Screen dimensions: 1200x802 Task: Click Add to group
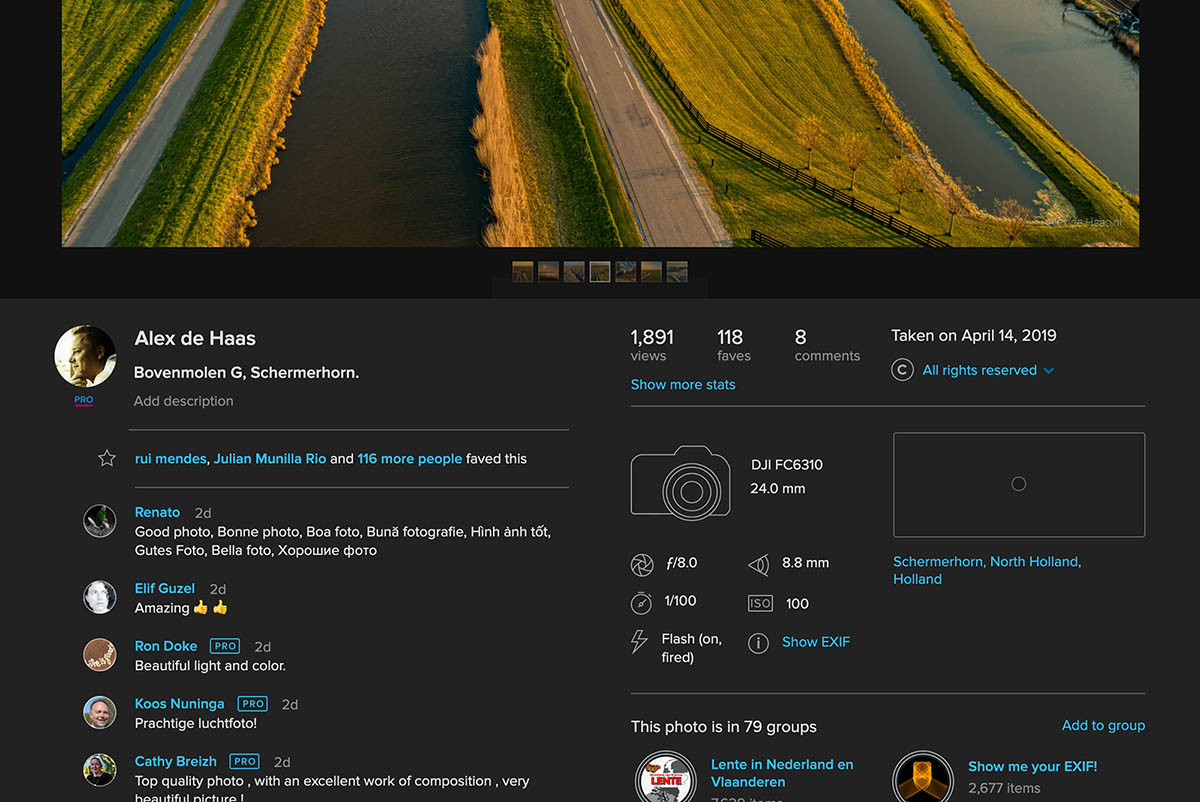pos(1103,725)
